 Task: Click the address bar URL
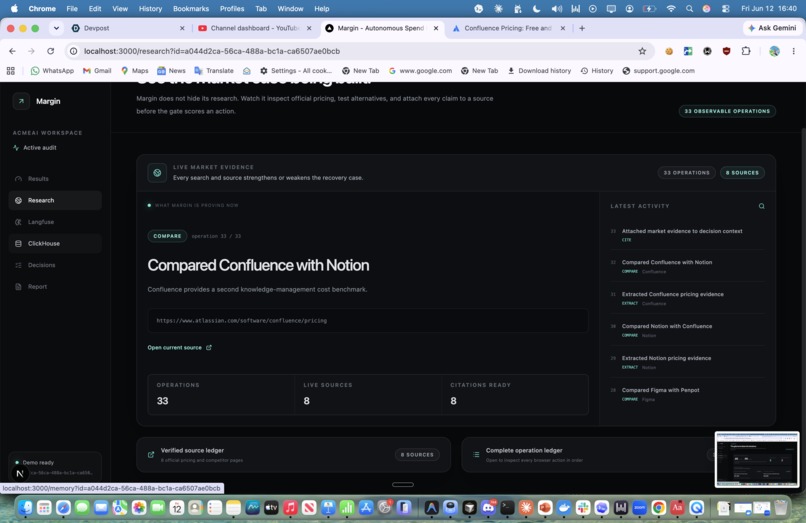(x=212, y=51)
